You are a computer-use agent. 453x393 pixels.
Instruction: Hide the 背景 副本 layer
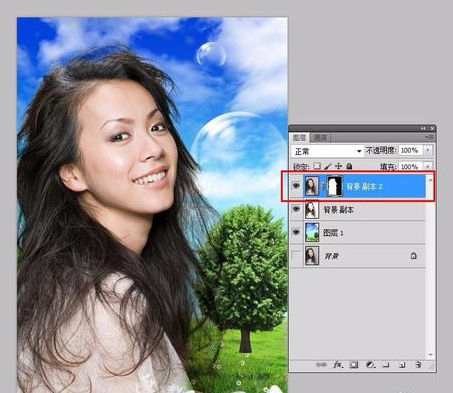(296, 209)
